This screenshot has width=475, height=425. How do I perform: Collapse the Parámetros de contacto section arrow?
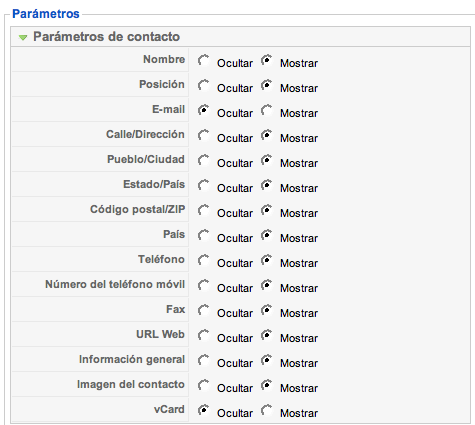23,37
